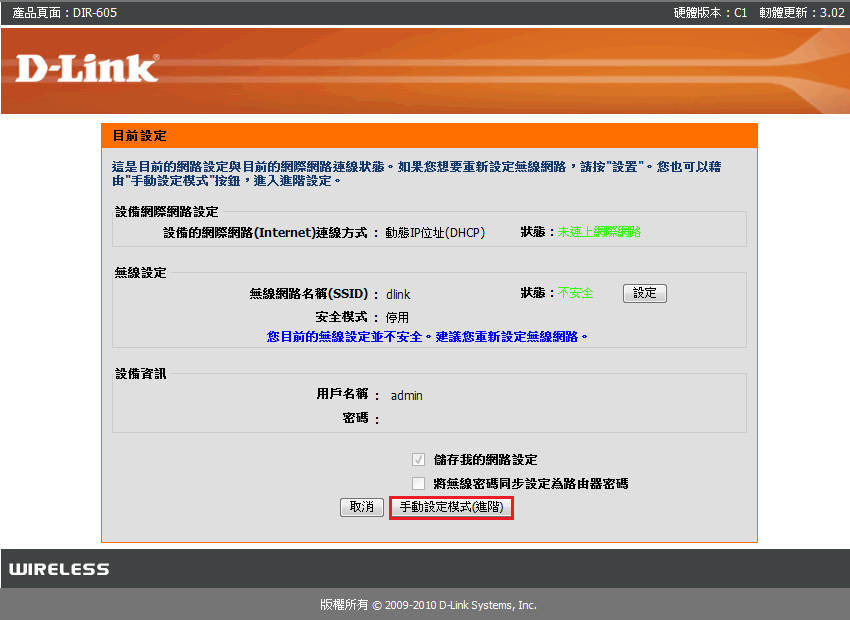Enable 將無線密碼同步設定為路由器密碼 checkbox
The image size is (850, 620).
[x=418, y=483]
